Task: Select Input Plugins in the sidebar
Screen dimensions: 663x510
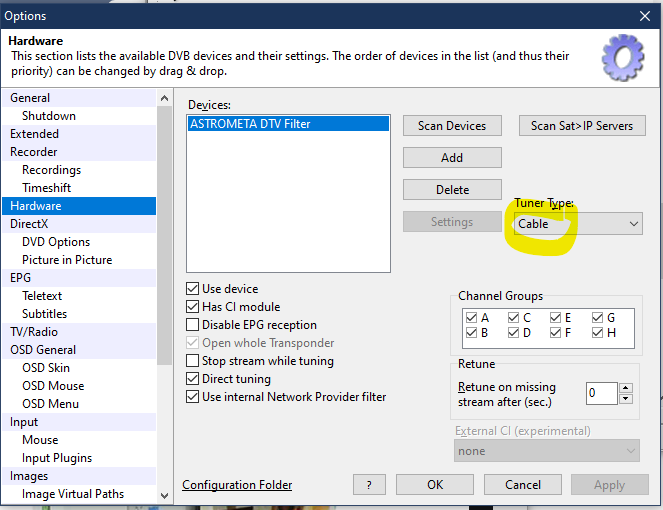Action: (57, 458)
